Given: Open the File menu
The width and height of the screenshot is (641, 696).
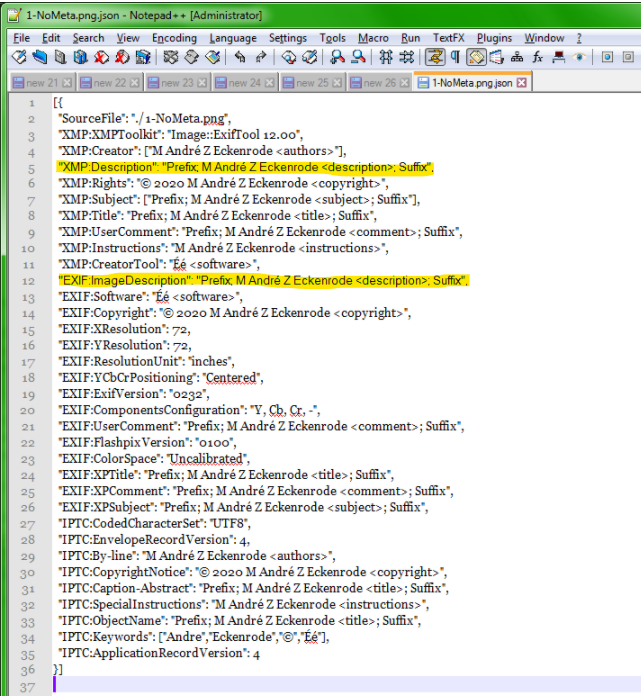Looking at the screenshot, I should (21, 38).
